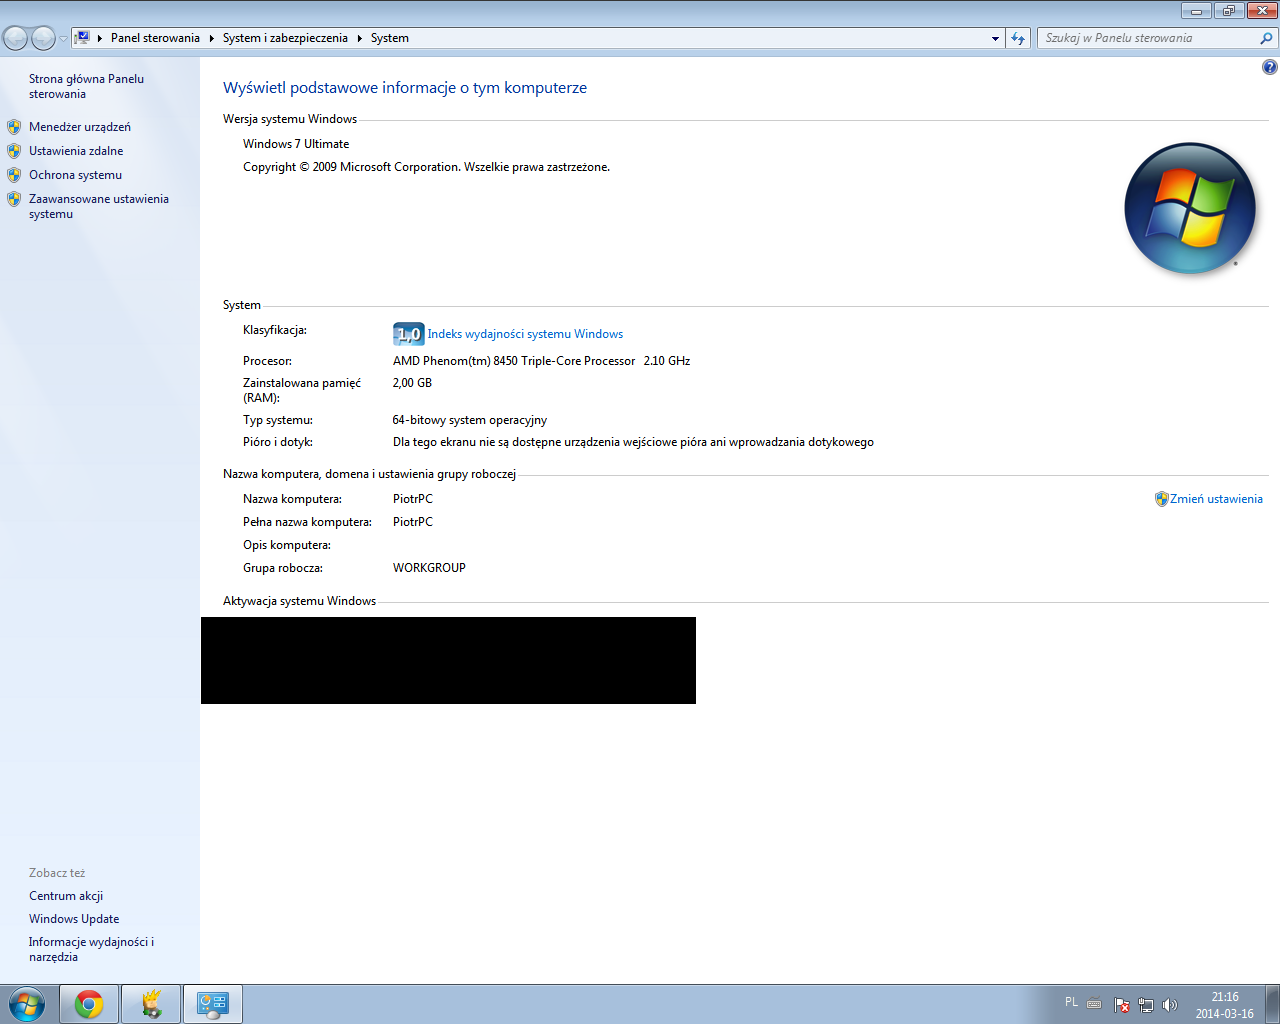The height and width of the screenshot is (1024, 1280).
Task: Open Windows Update from Zobacz też section
Action: pos(74,919)
